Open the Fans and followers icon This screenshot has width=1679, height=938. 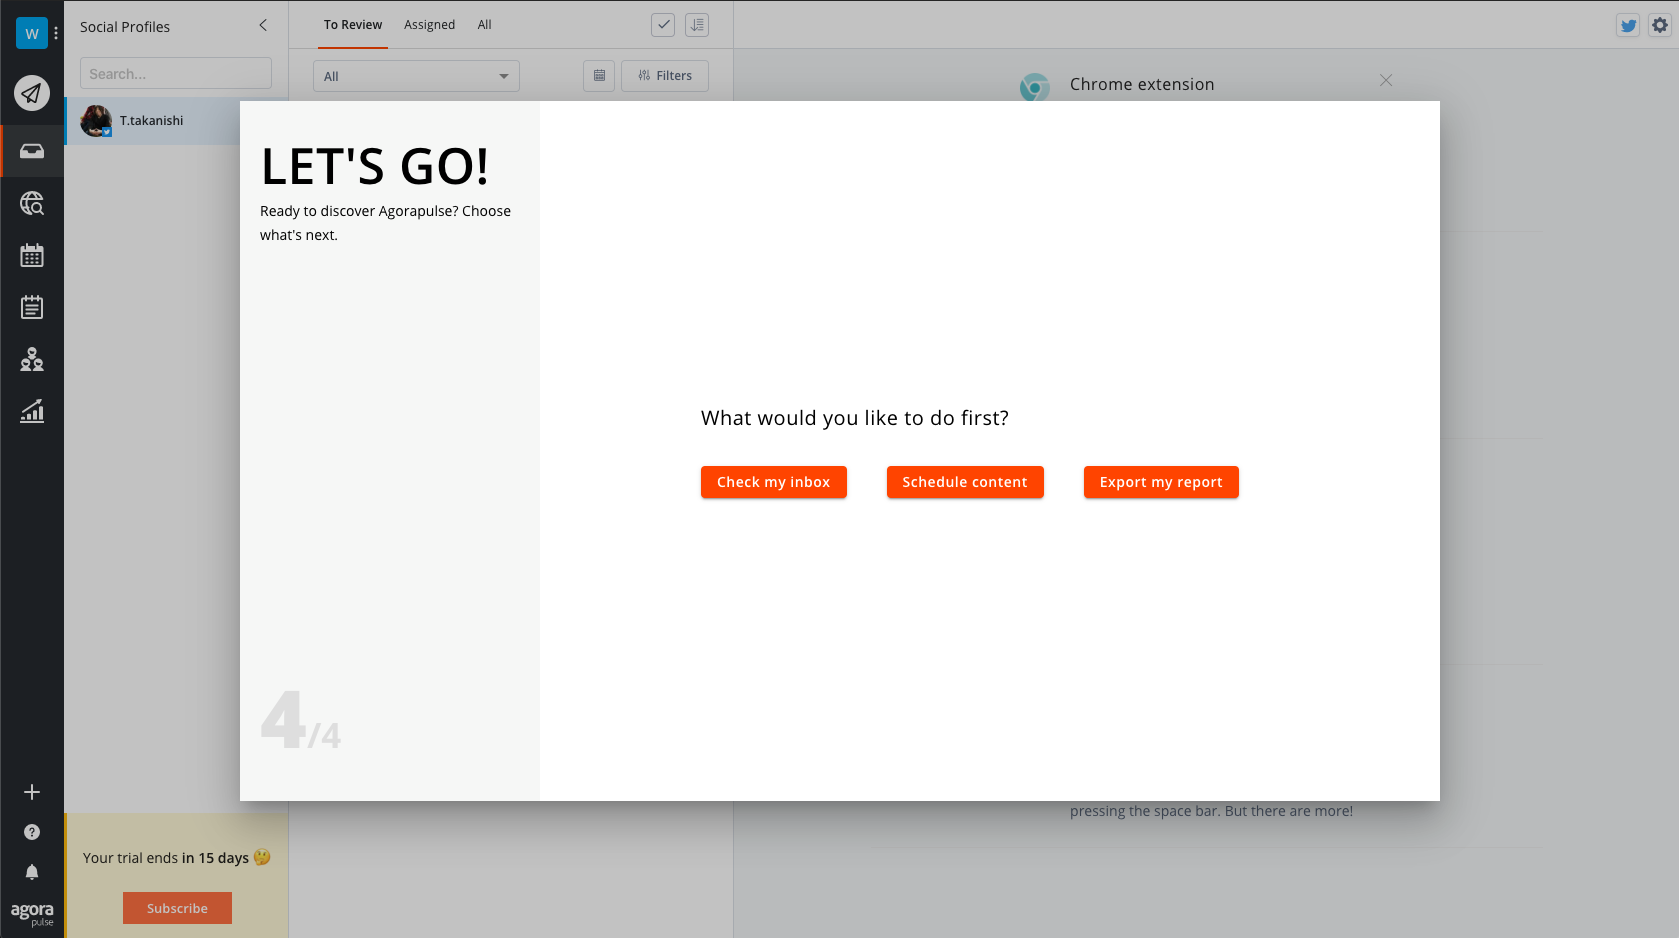pyautogui.click(x=32, y=359)
